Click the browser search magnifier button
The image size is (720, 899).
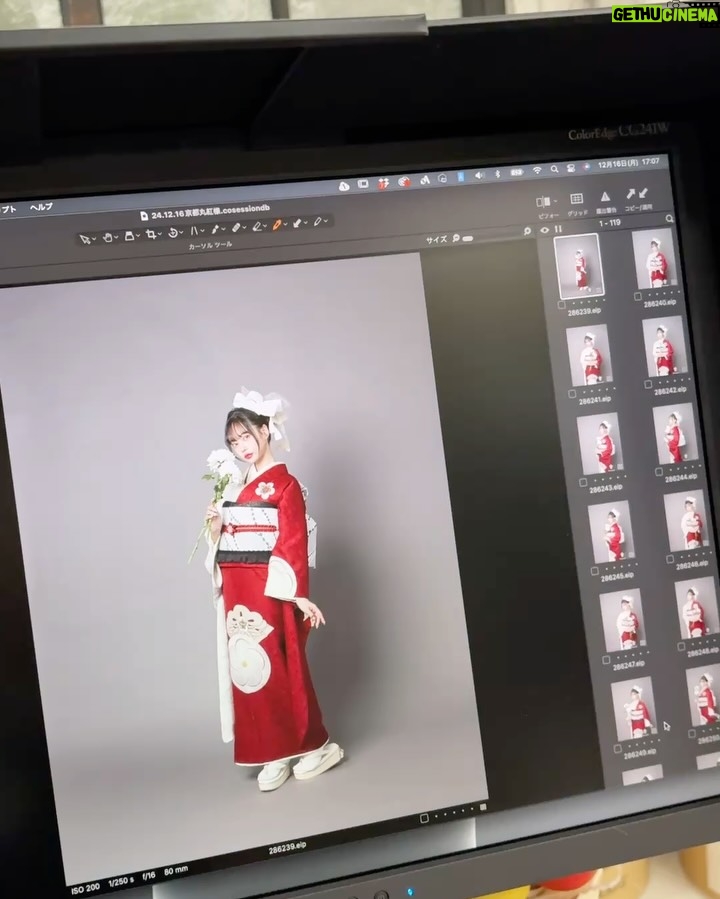coord(670,218)
